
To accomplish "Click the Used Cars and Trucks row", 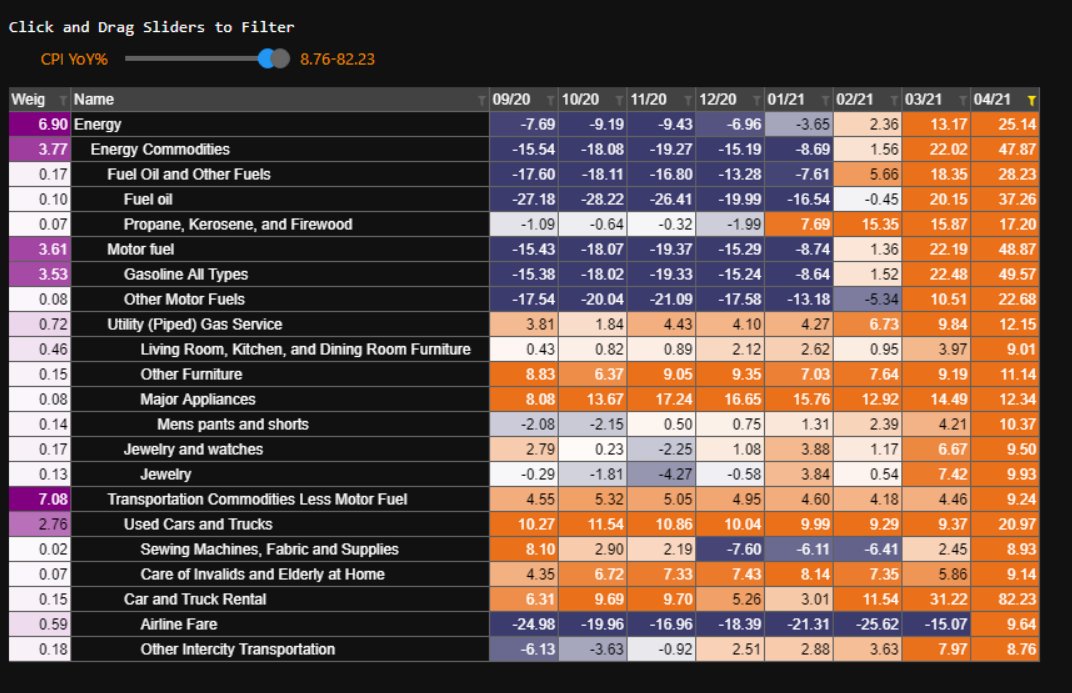I will 198,524.
